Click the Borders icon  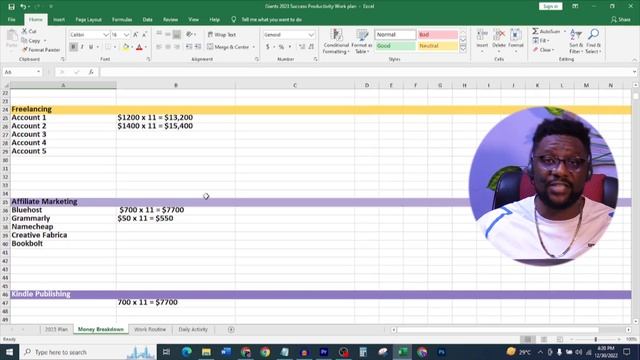(108, 47)
